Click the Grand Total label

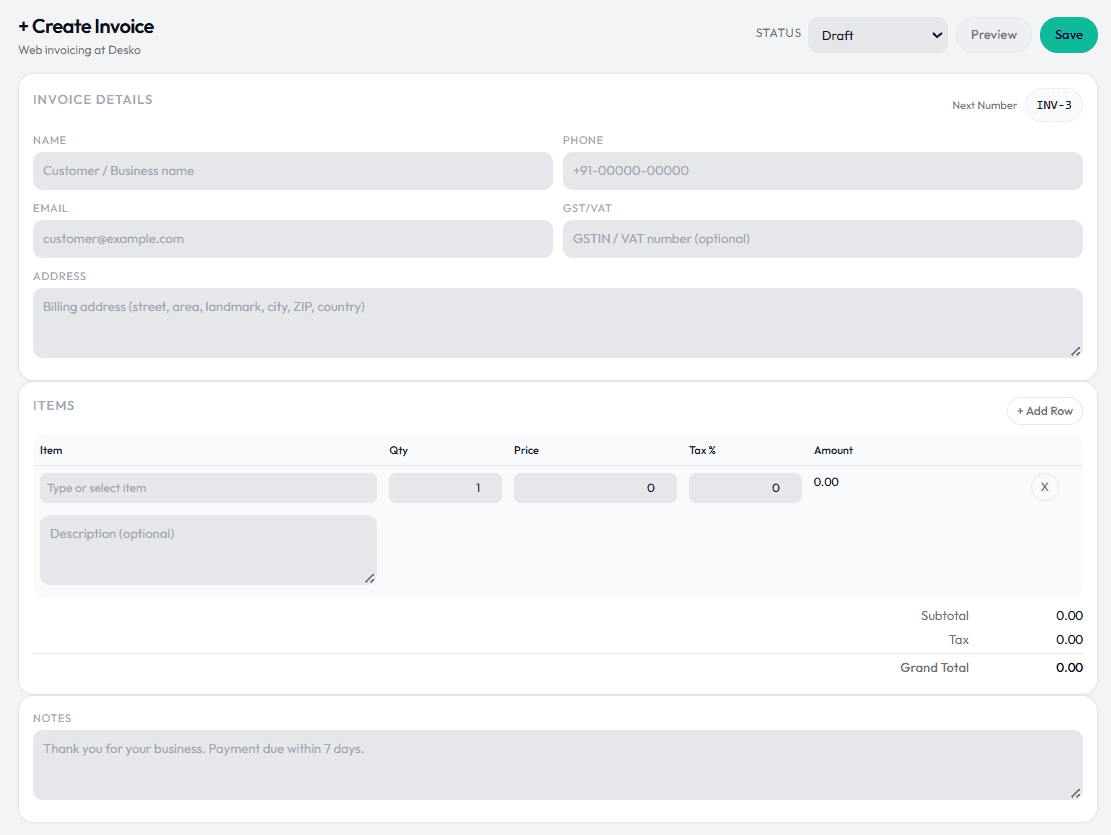coord(934,667)
